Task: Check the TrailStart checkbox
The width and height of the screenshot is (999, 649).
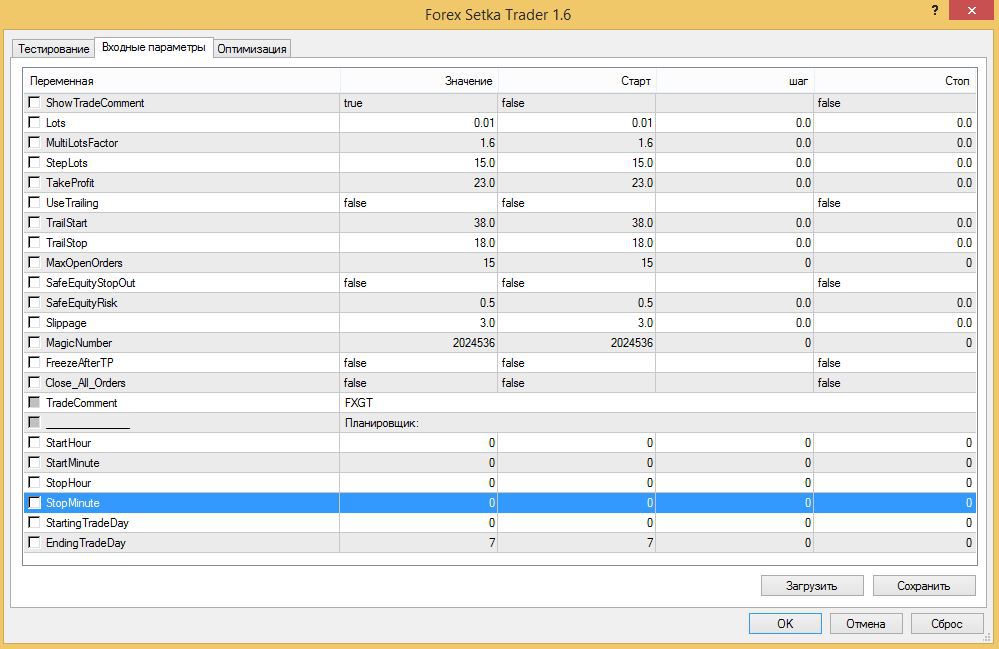Action: point(34,222)
